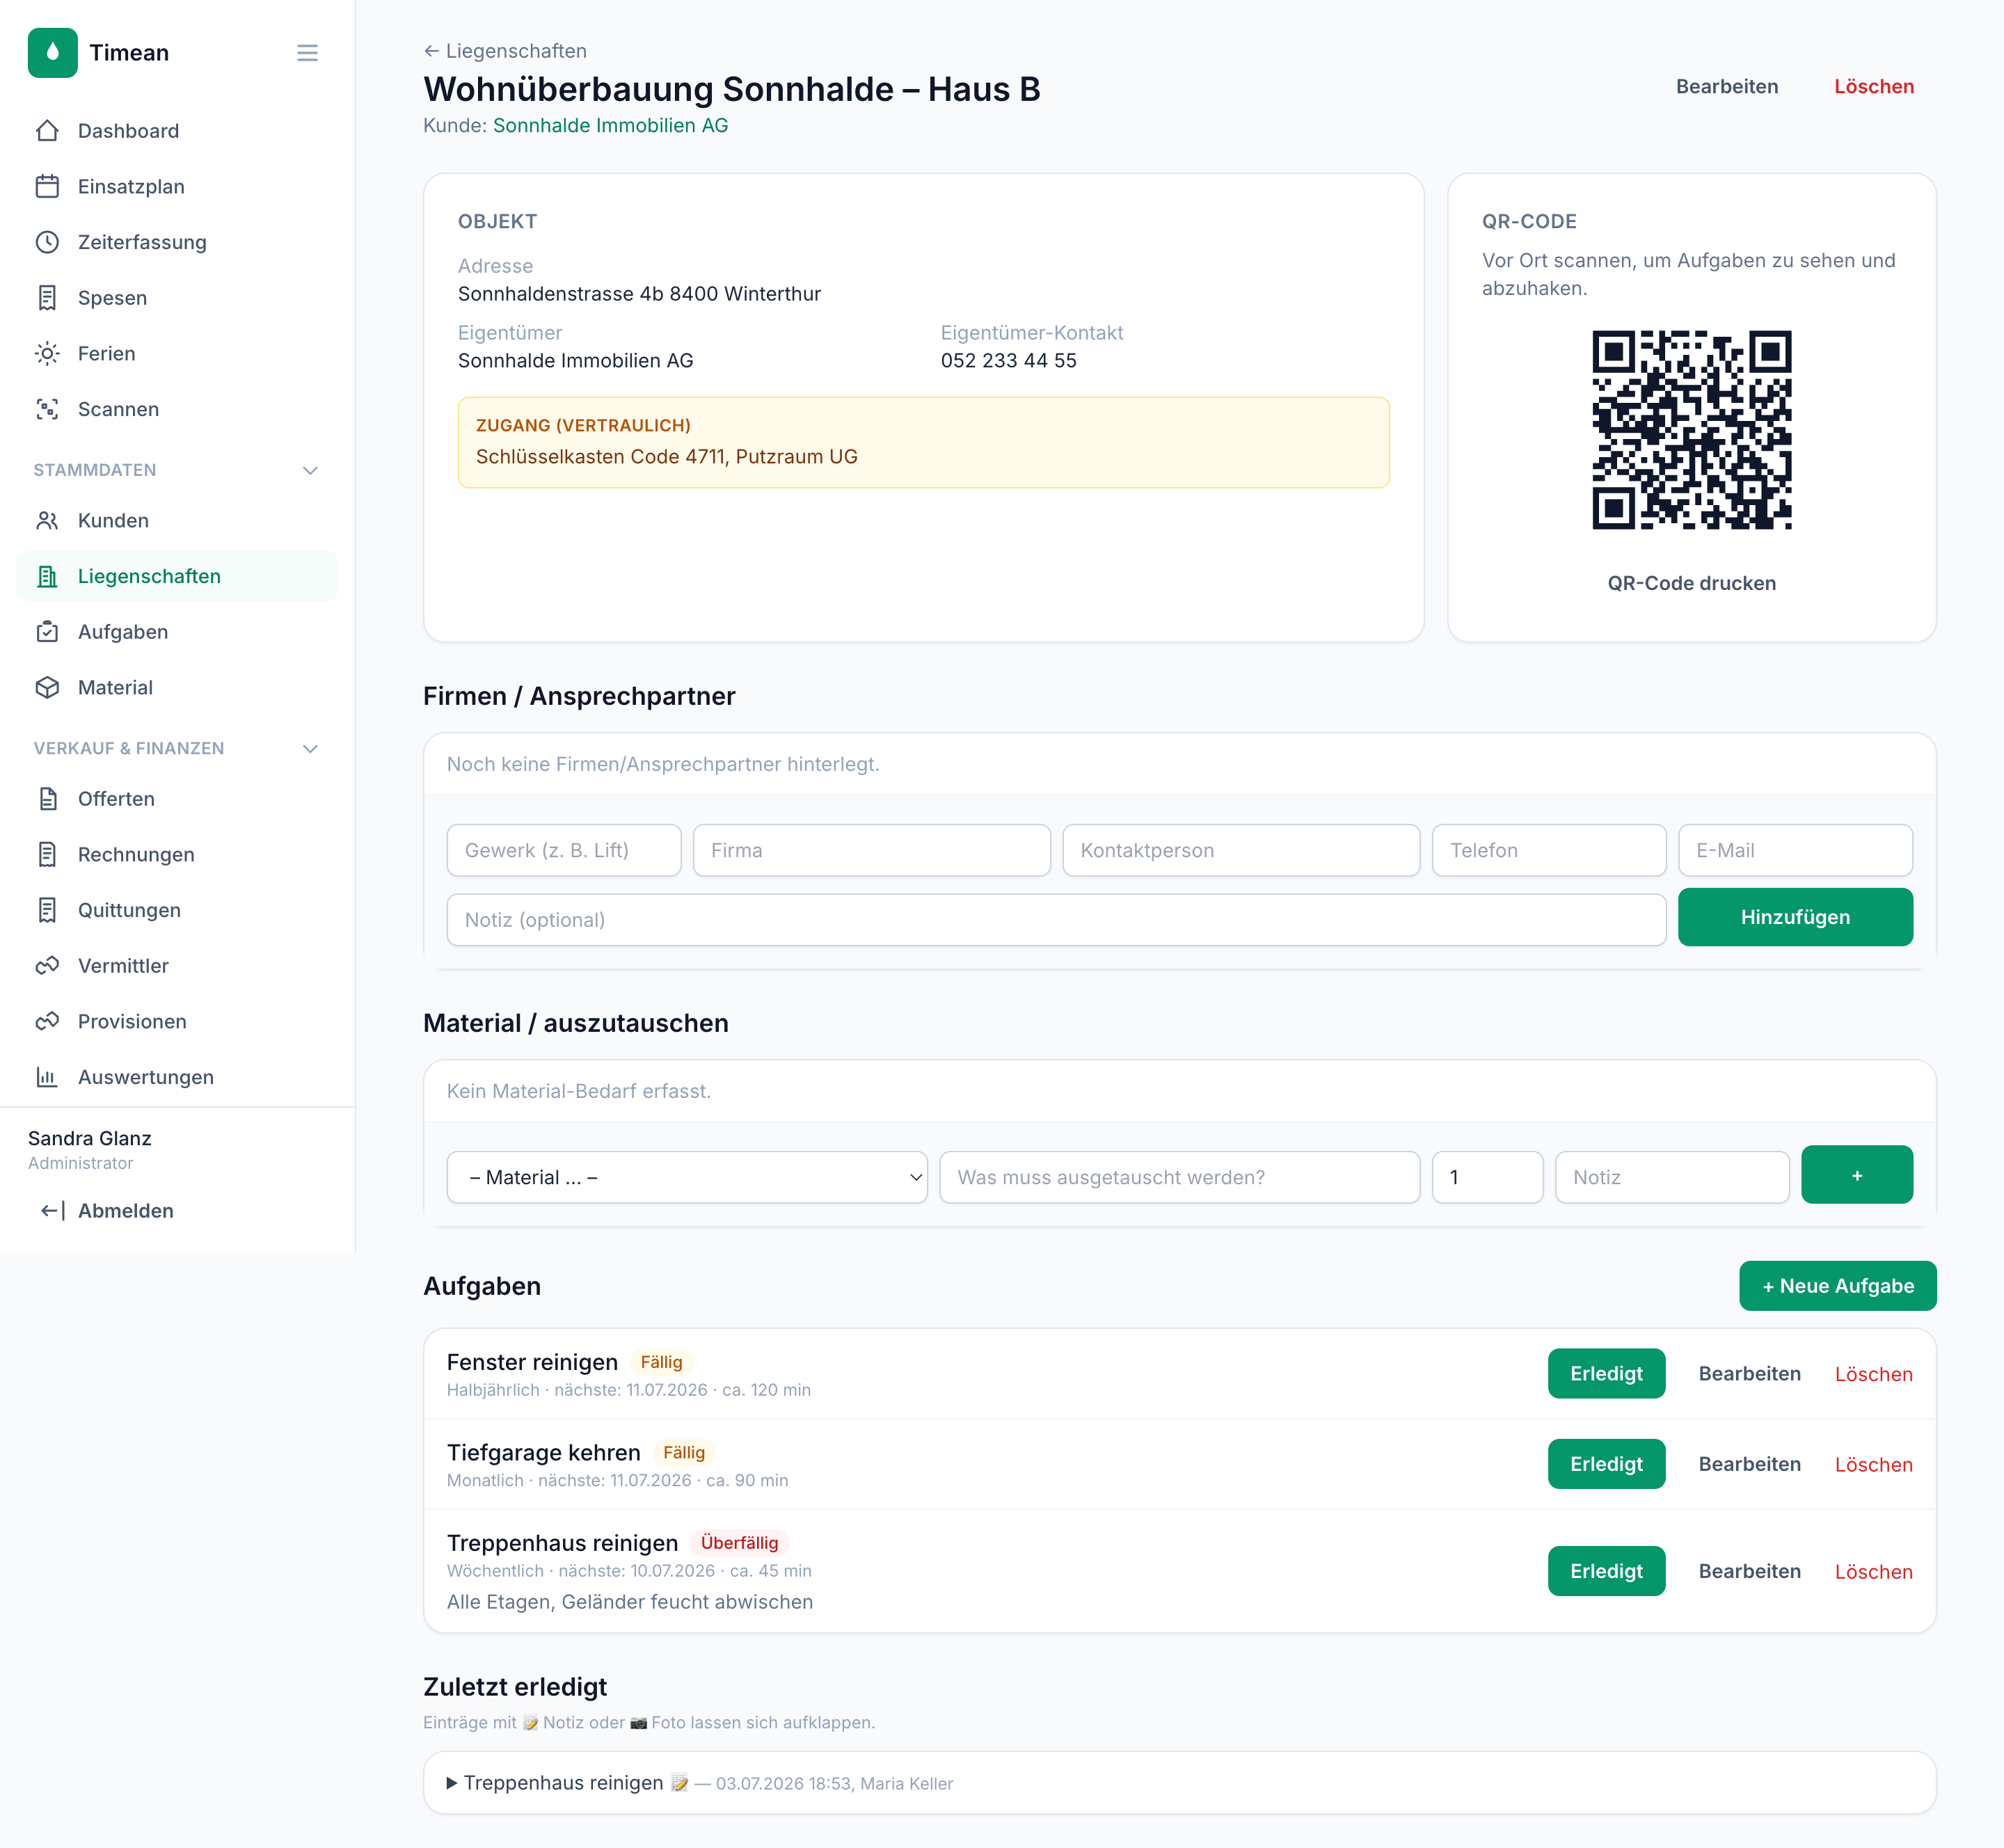This screenshot has height=1848, width=2004.
Task: Click the Spesen receipt icon
Action: point(47,298)
